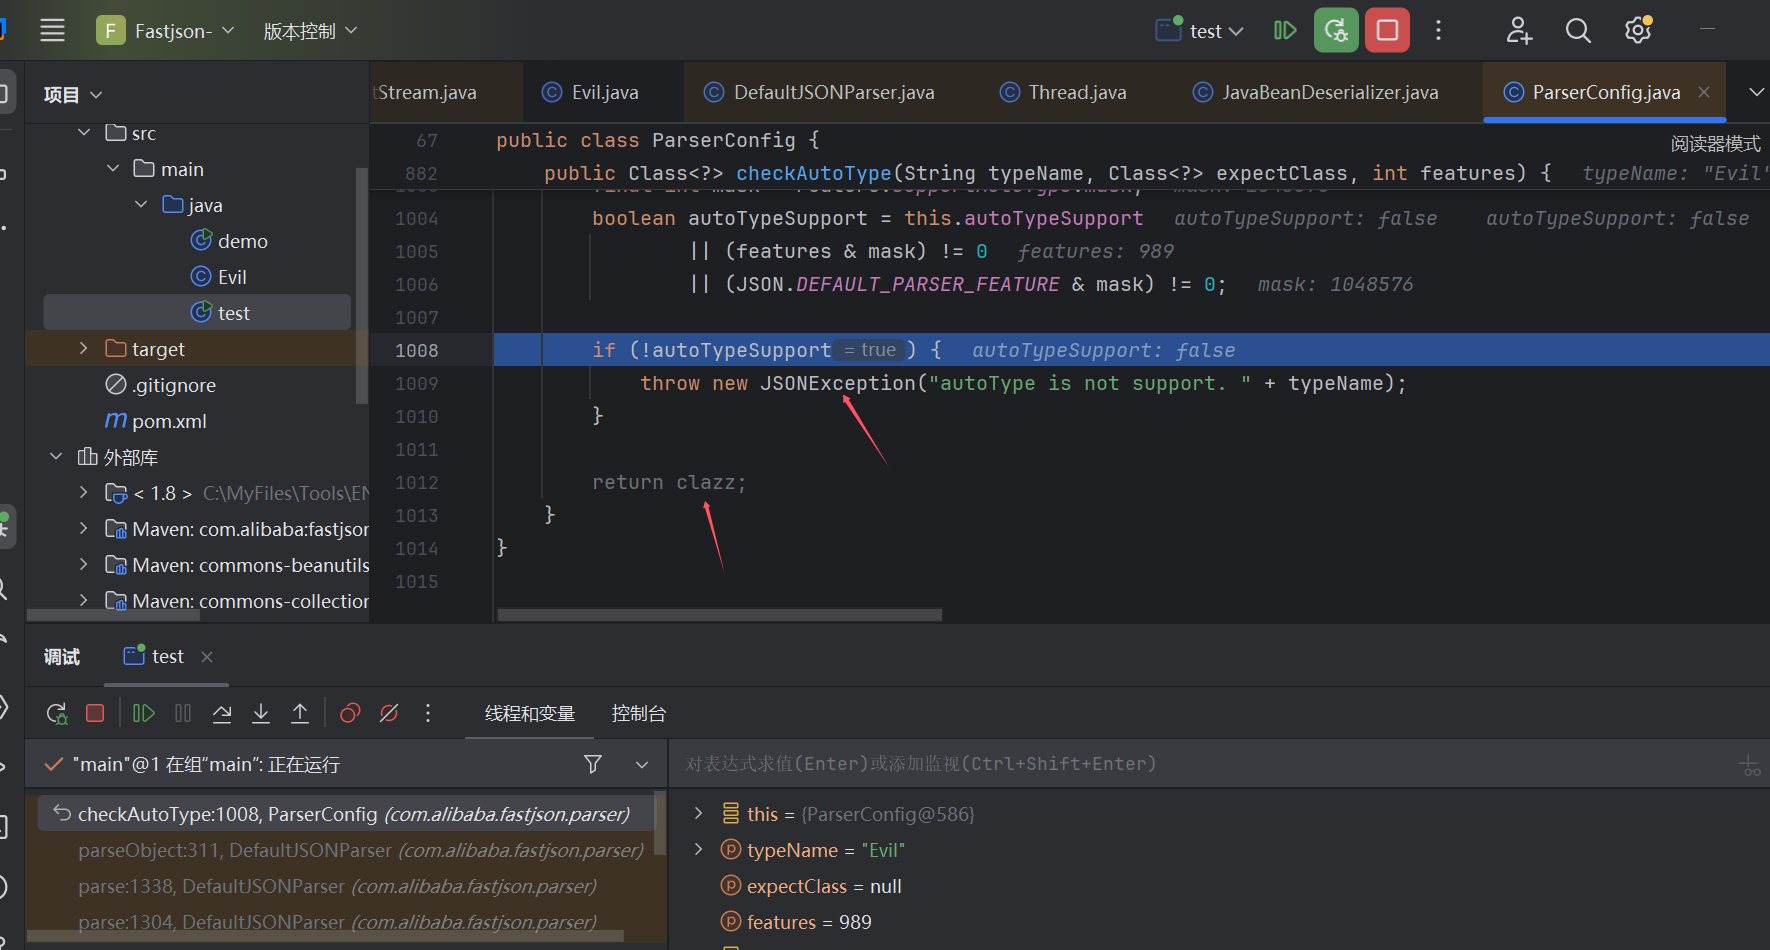1770x950 pixels.
Task: Step out in debugger toolbar
Action: click(300, 713)
